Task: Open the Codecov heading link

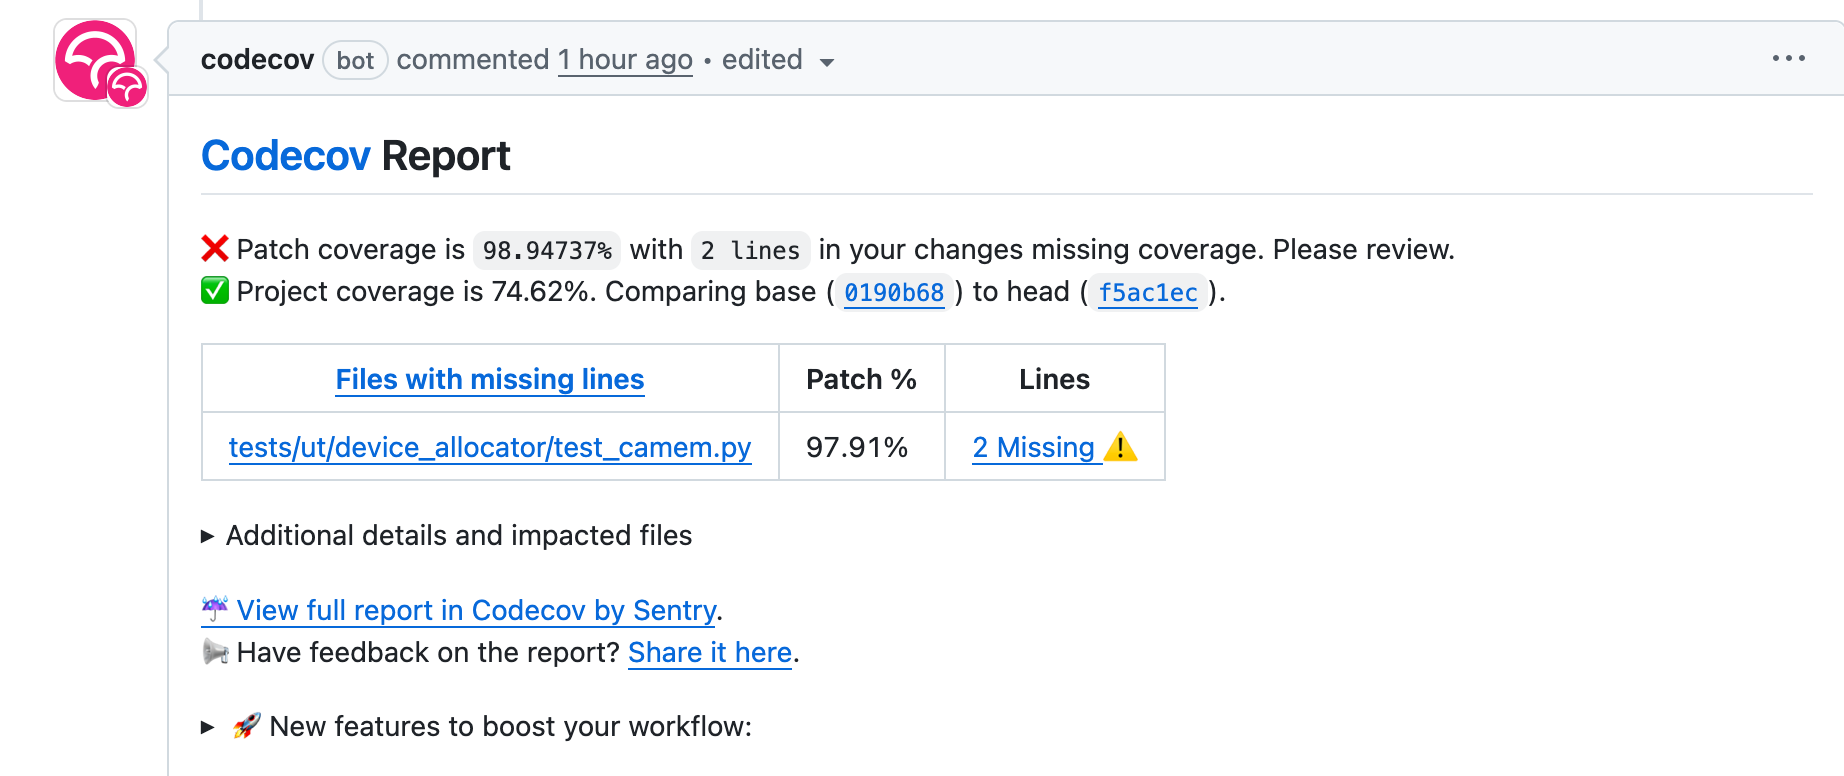Action: pos(286,156)
